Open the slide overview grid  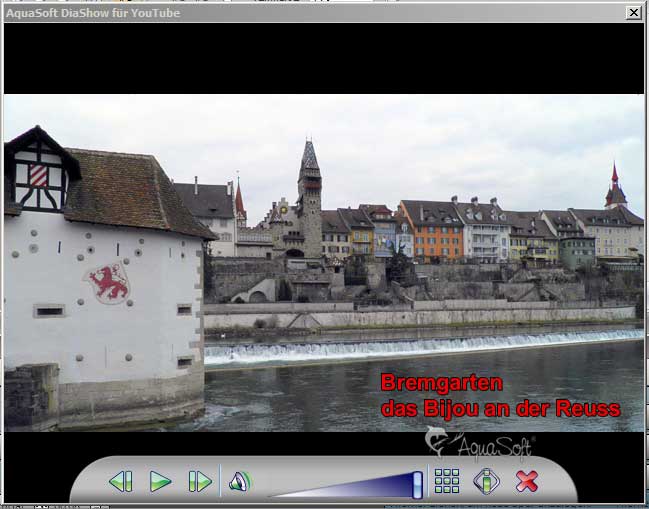tap(446, 482)
